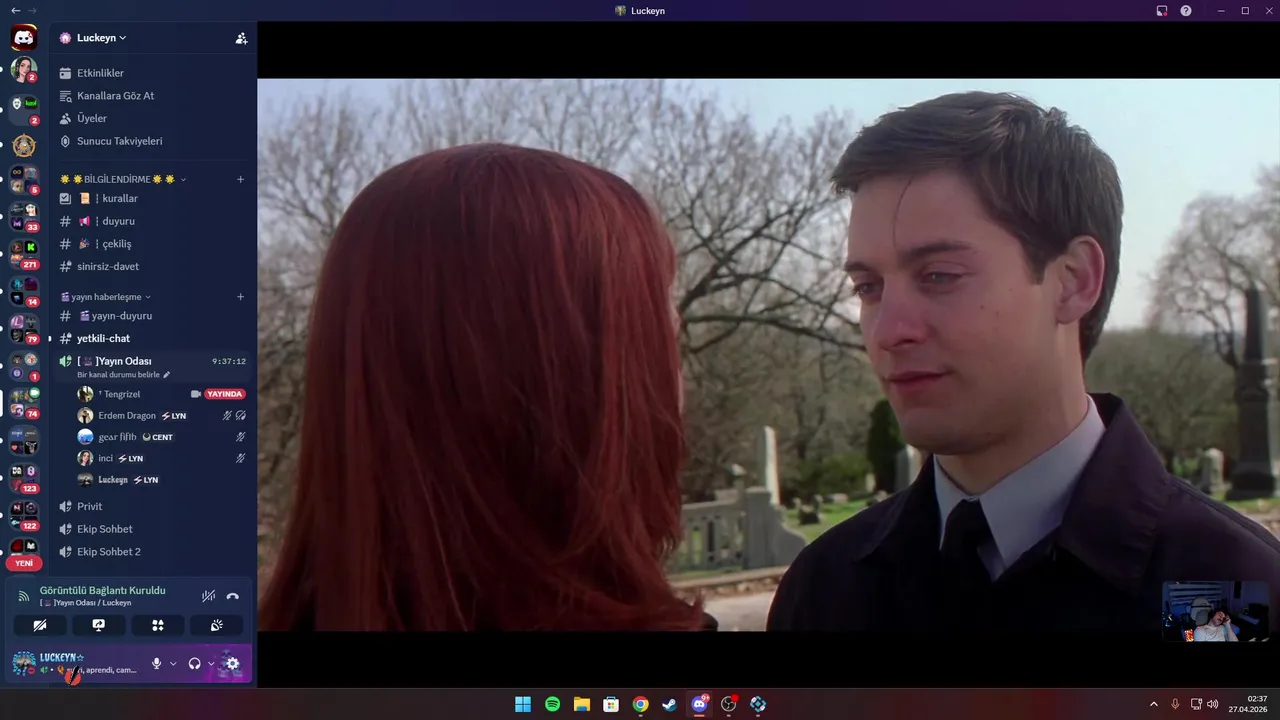This screenshot has height=720, width=1280.
Task: Click the camera icon next to Tengrizel
Action: click(196, 394)
